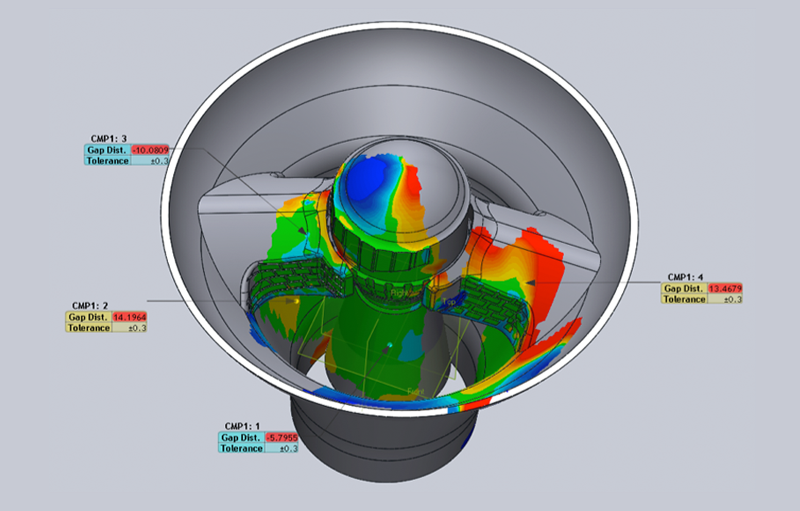Select the Tolerance label in CMP1: 2
800x511 pixels.
click(x=88, y=328)
